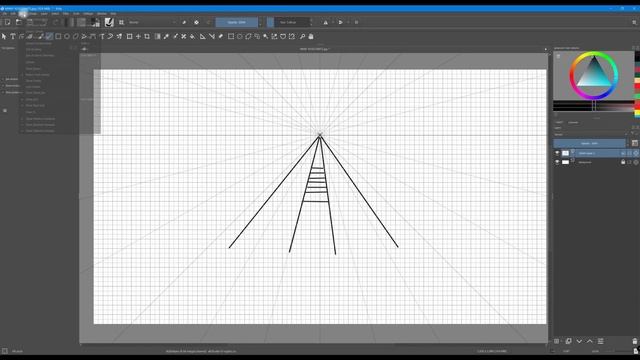This screenshot has height=360, width=640.
Task: Move the selected layer up
Action: 590,341
